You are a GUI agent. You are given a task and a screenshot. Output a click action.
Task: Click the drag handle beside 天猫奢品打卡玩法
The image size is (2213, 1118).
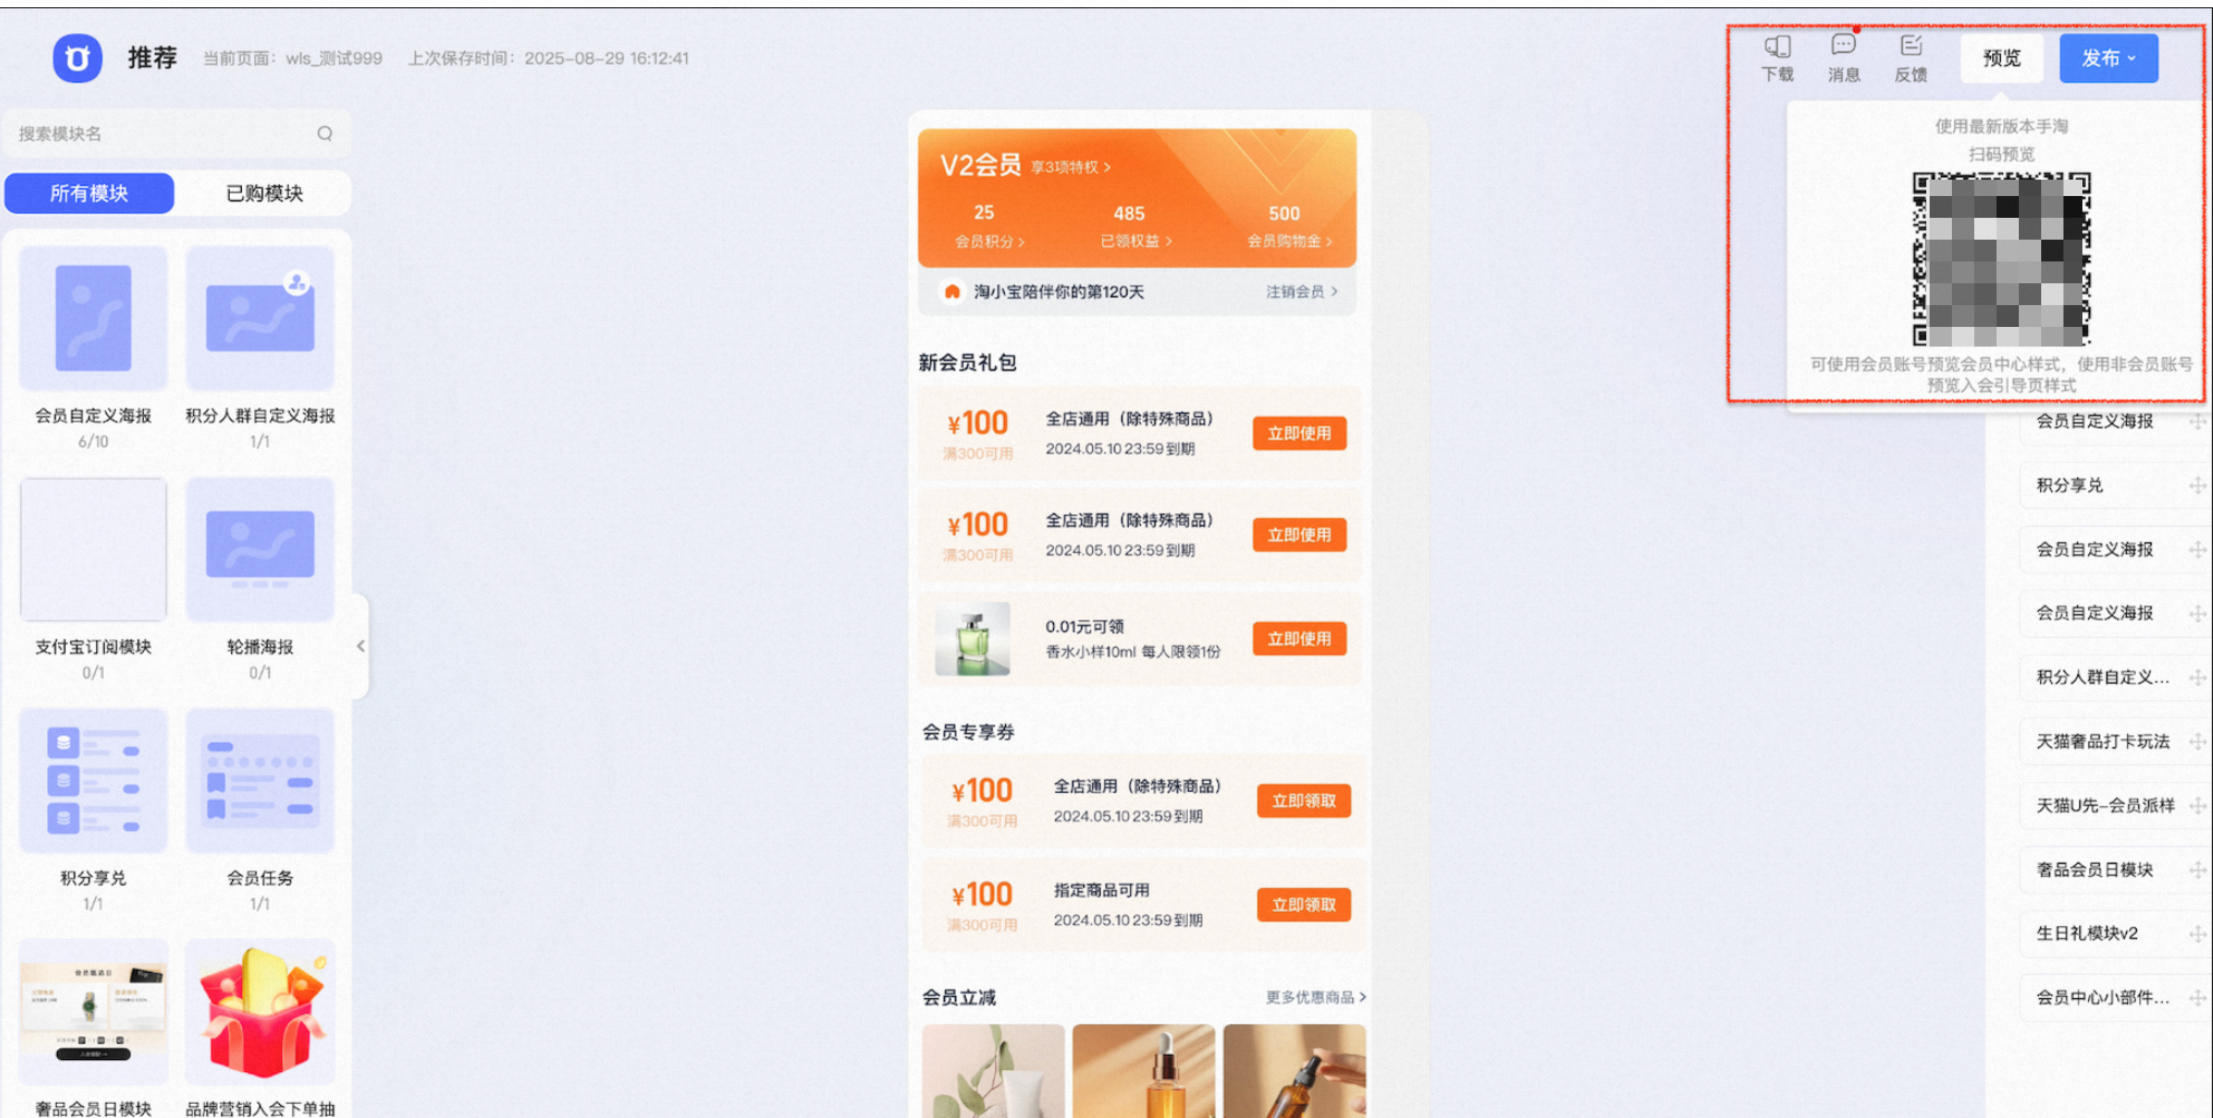tap(2197, 742)
